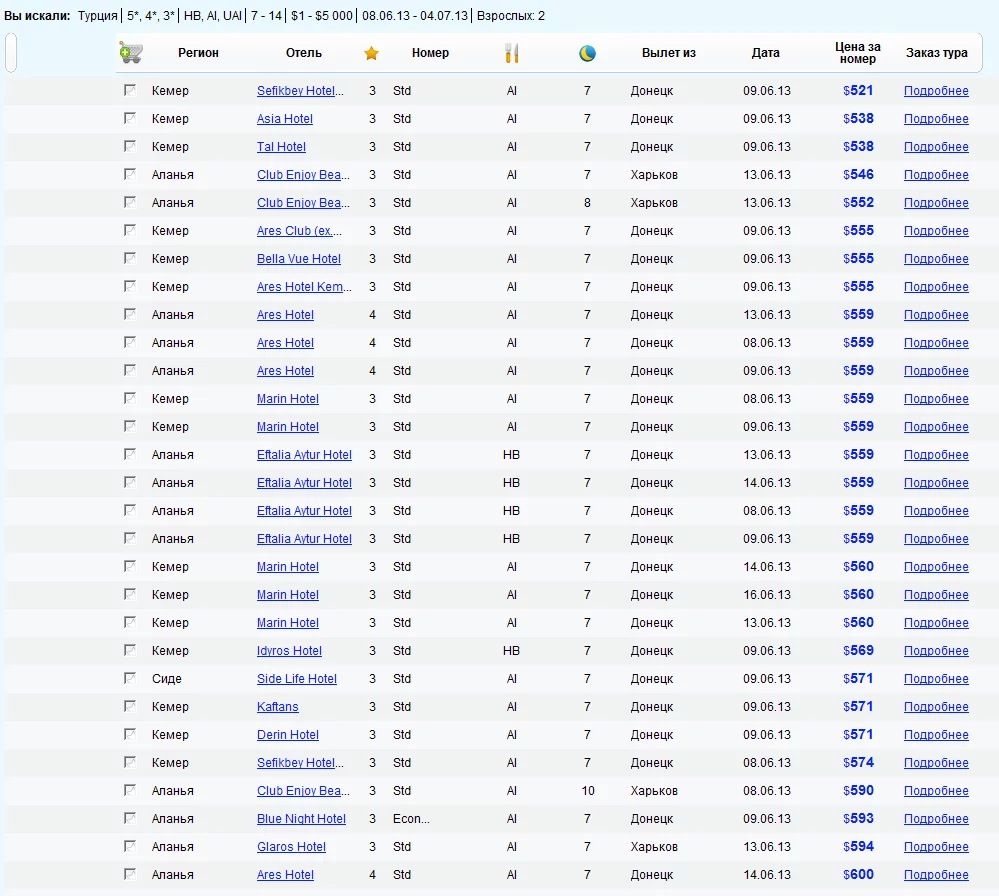Click the vertical handle left of table header
This screenshot has width=999, height=896.
pyautogui.click(x=10, y=52)
